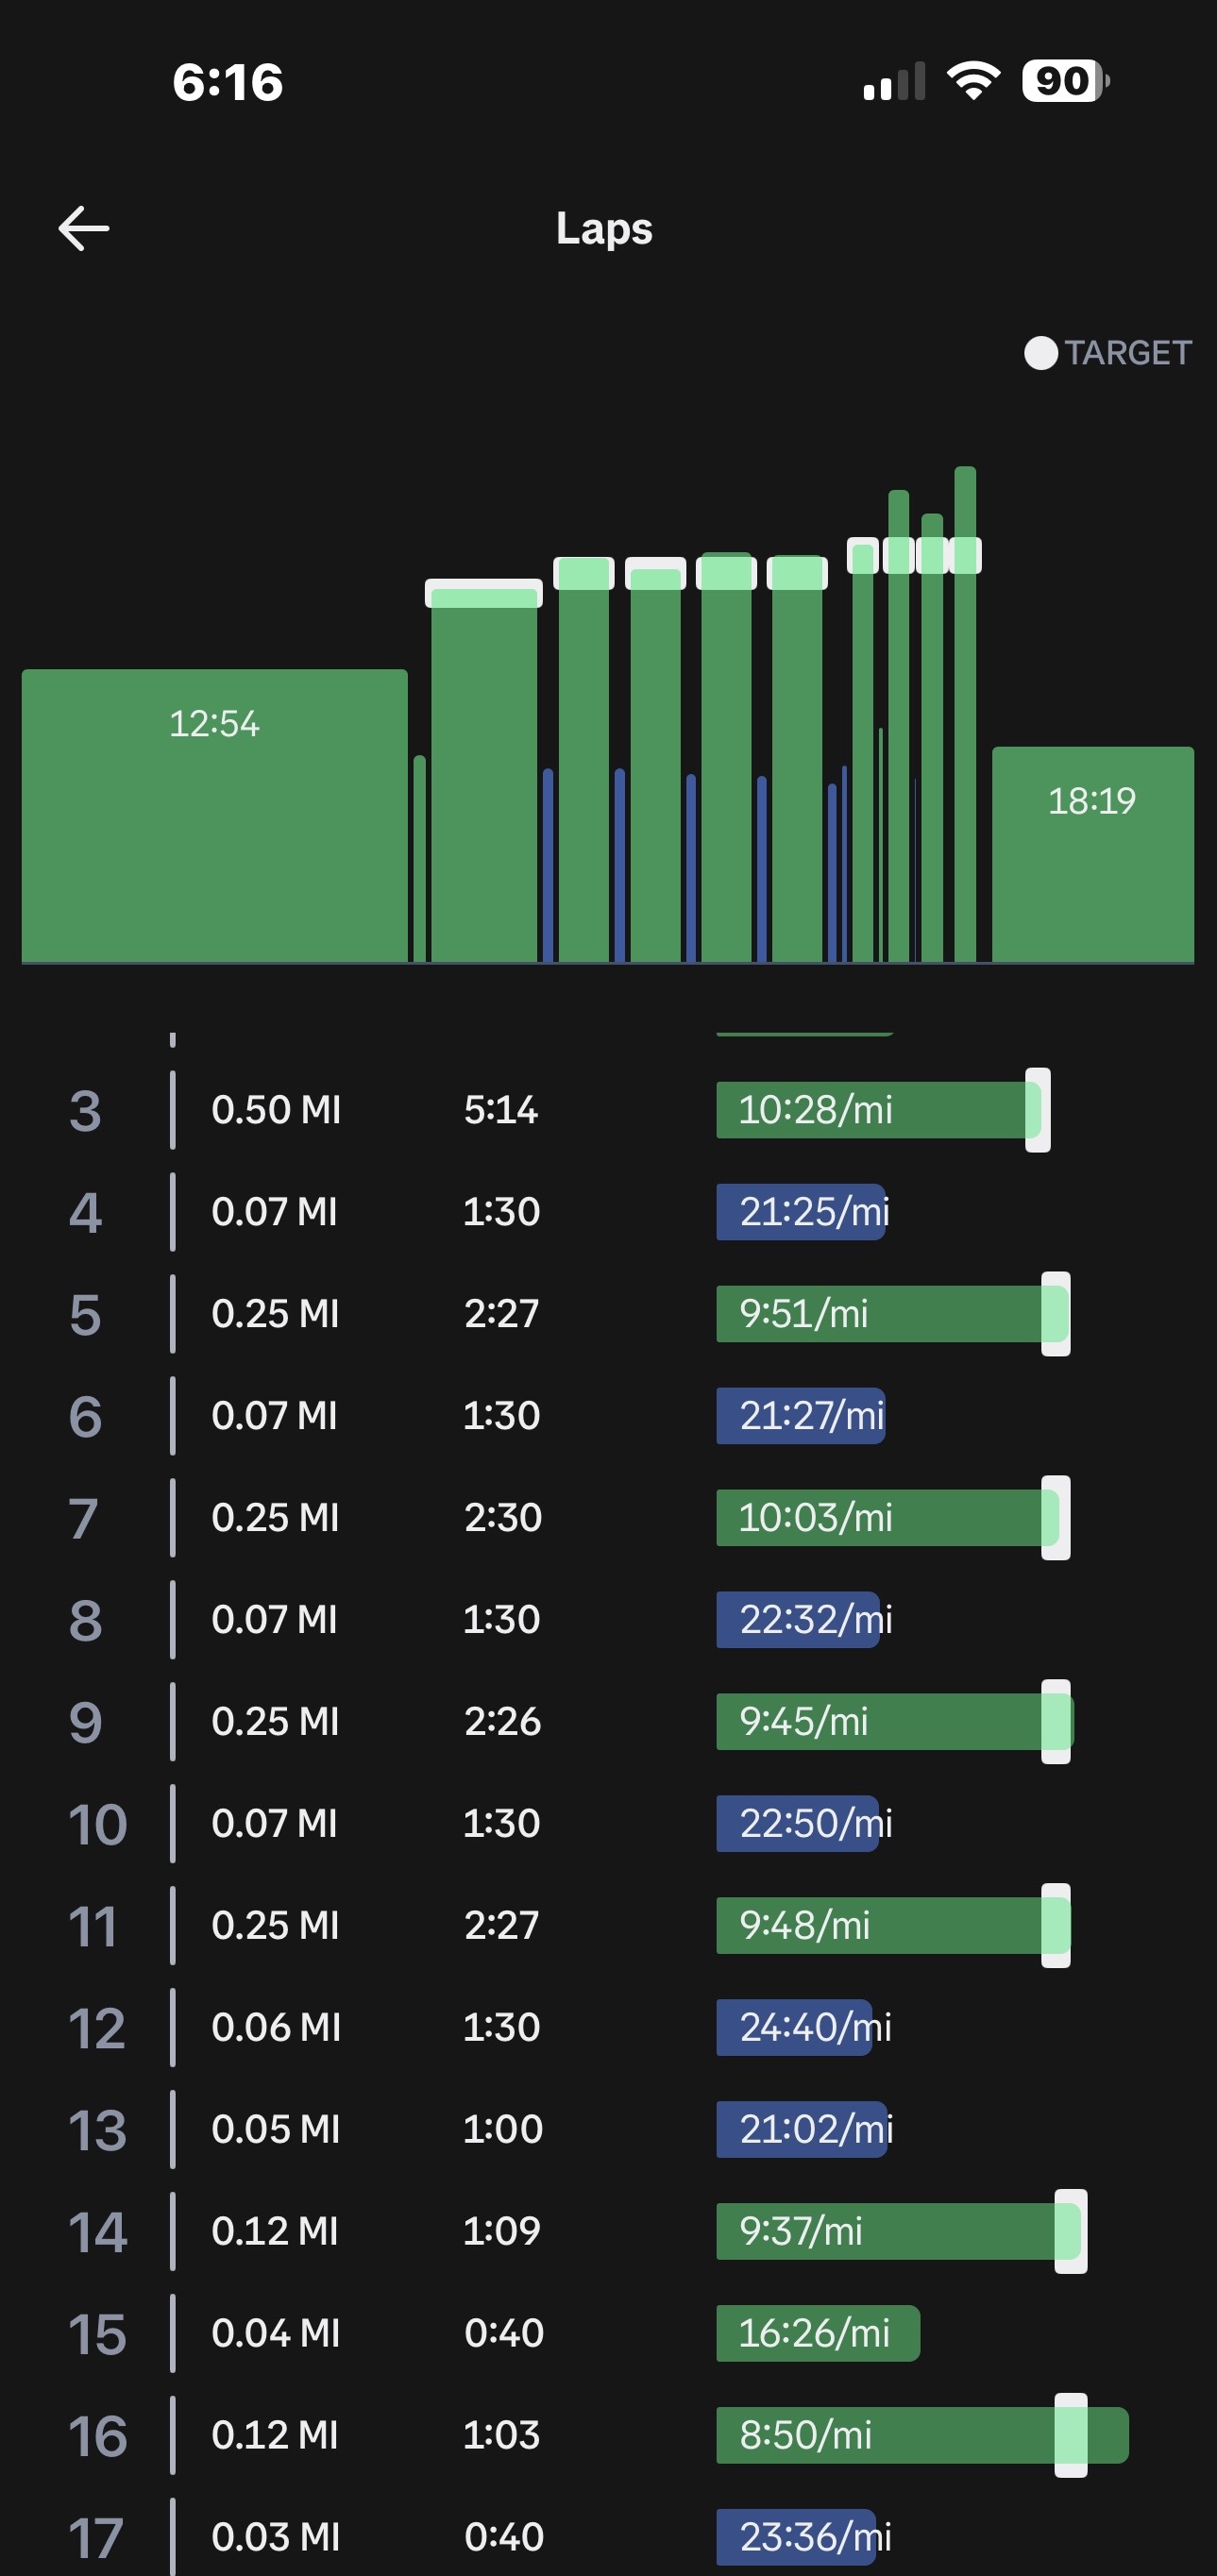This screenshot has height=2576, width=1217.
Task: Tap the TARGET legend label
Action: coord(1127,353)
